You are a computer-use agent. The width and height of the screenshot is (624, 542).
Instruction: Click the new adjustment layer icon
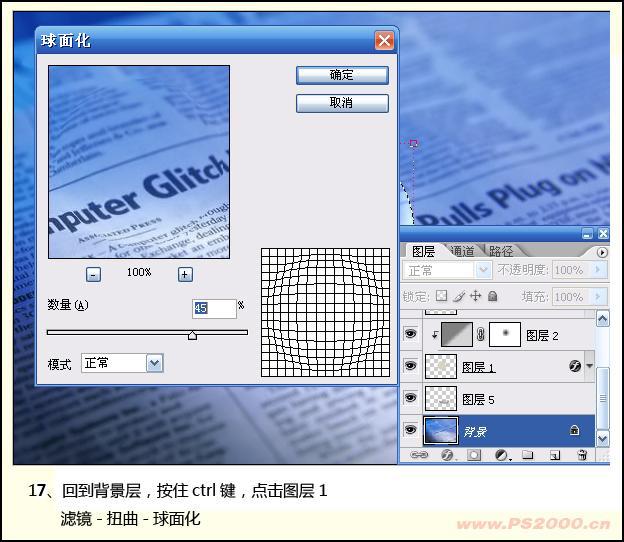tap(501, 454)
